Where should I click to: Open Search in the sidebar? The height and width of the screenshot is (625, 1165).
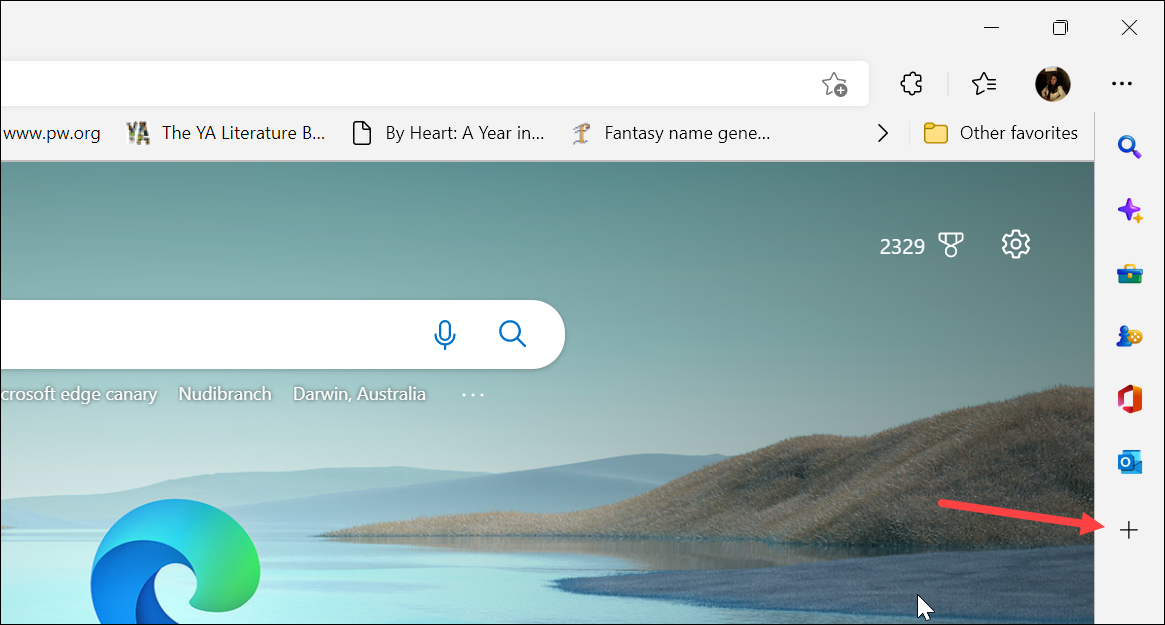[1129, 147]
